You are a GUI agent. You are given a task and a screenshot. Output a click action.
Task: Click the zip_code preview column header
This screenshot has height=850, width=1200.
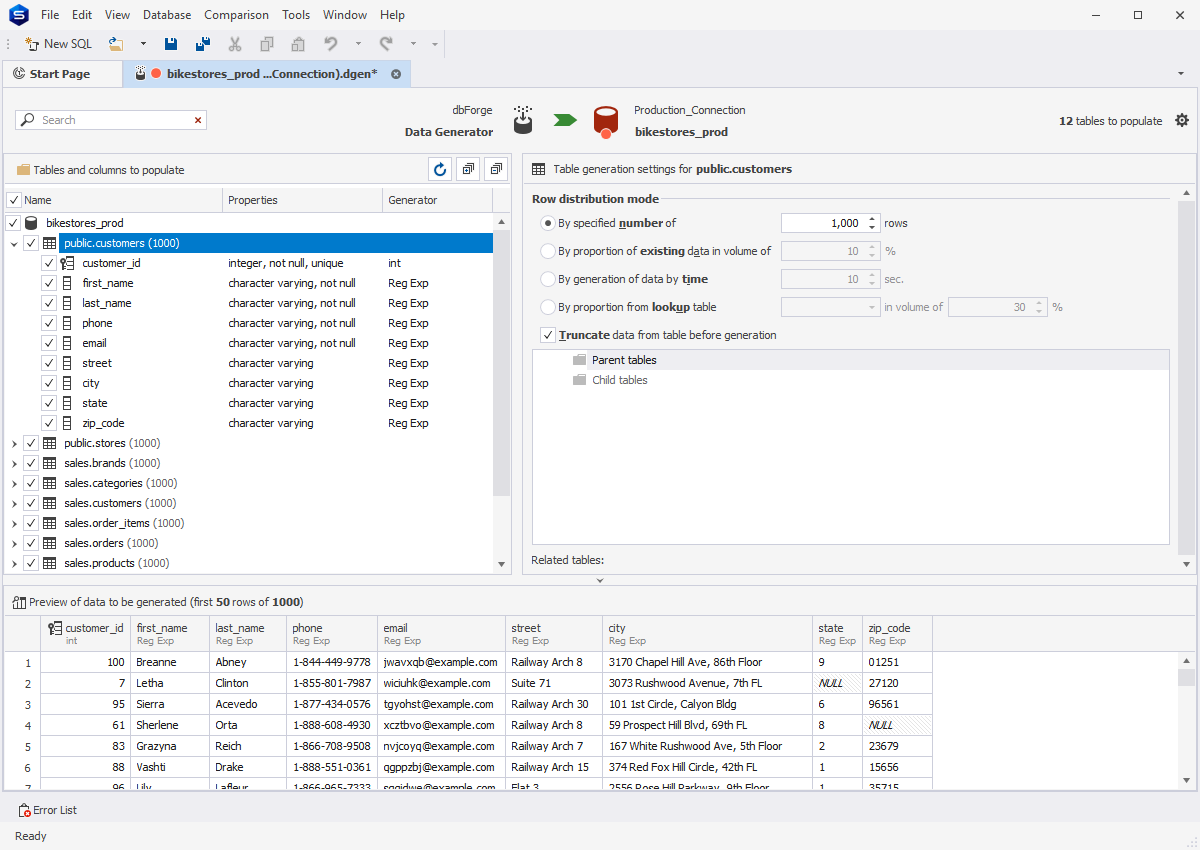[897, 634]
